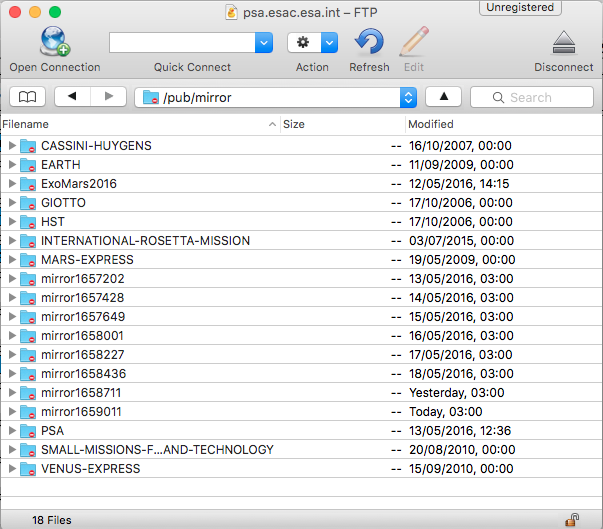603x529 pixels.
Task: Click the HST folder icon
Action: pos(28,222)
